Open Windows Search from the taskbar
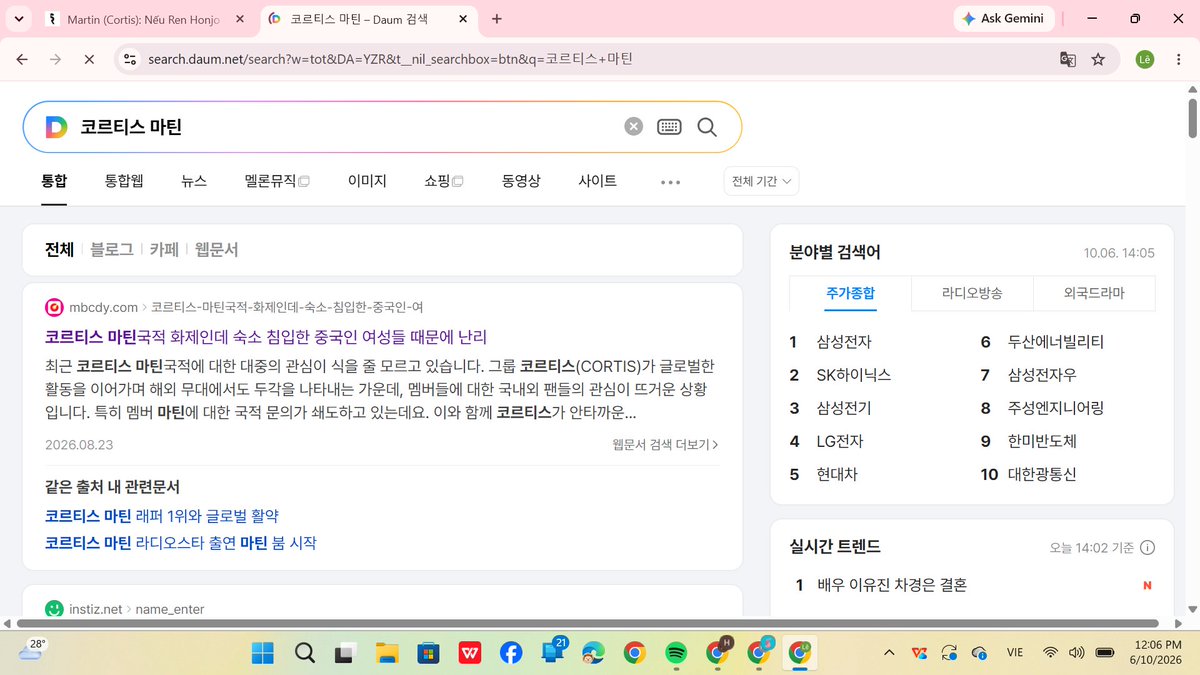 [305, 653]
